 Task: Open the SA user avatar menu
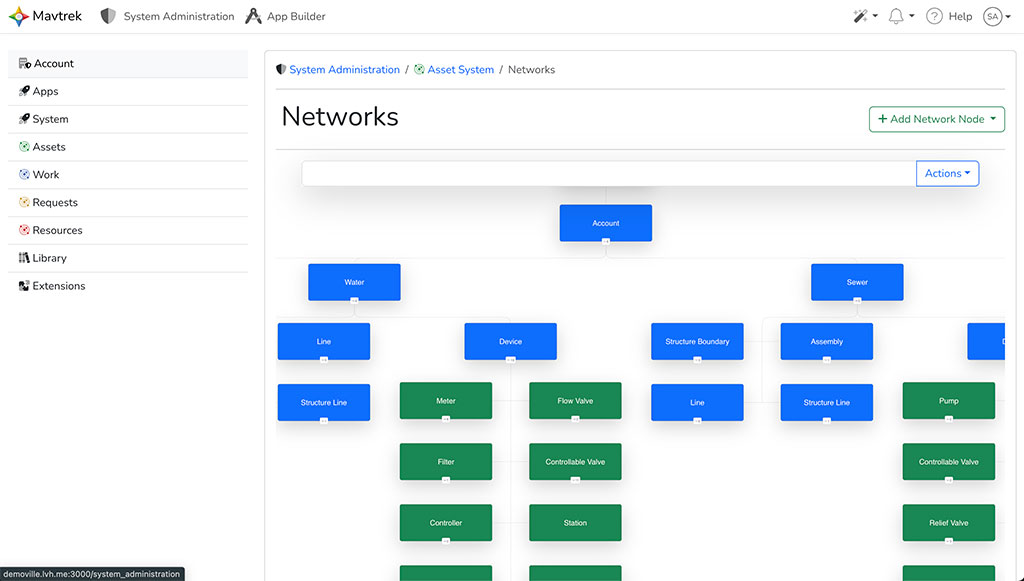point(996,16)
